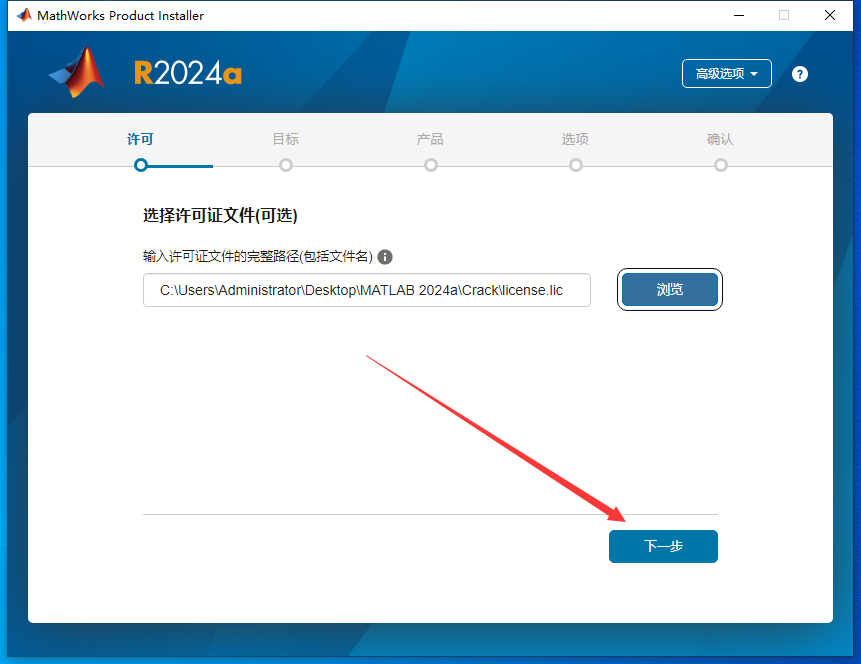861x664 pixels.
Task: Click the 浏览 button to browse files
Action: coord(669,289)
